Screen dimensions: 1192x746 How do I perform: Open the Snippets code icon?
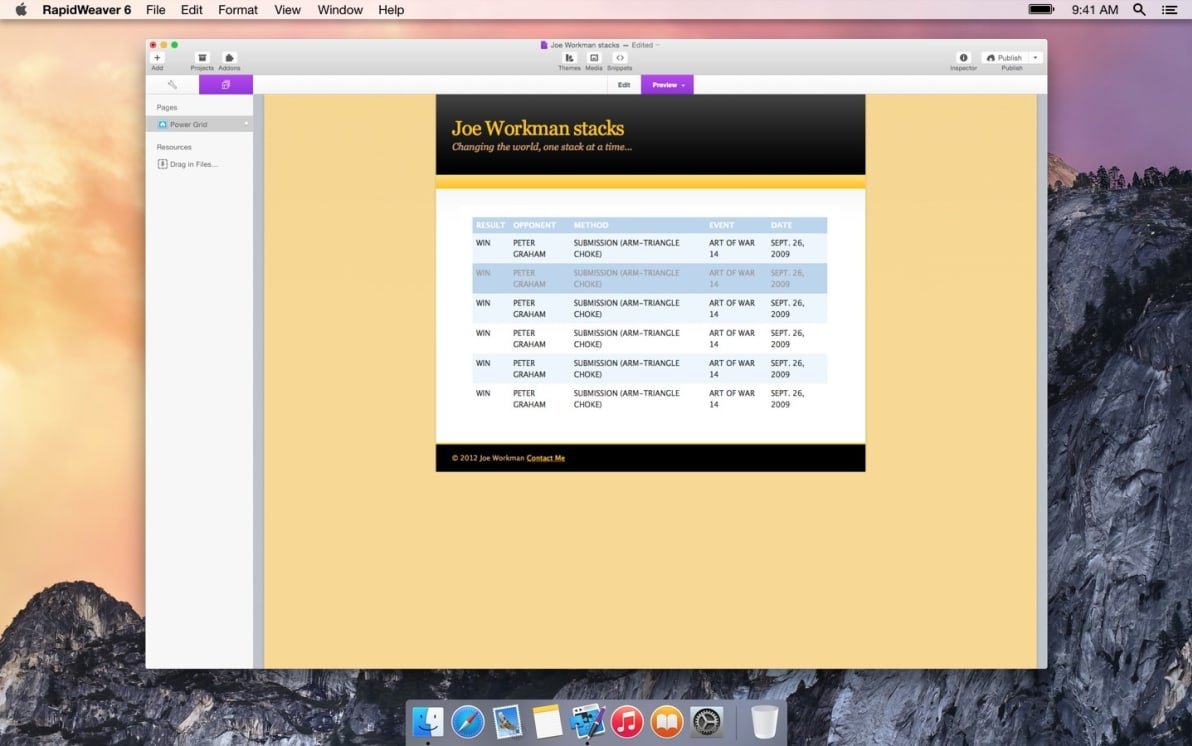620,58
